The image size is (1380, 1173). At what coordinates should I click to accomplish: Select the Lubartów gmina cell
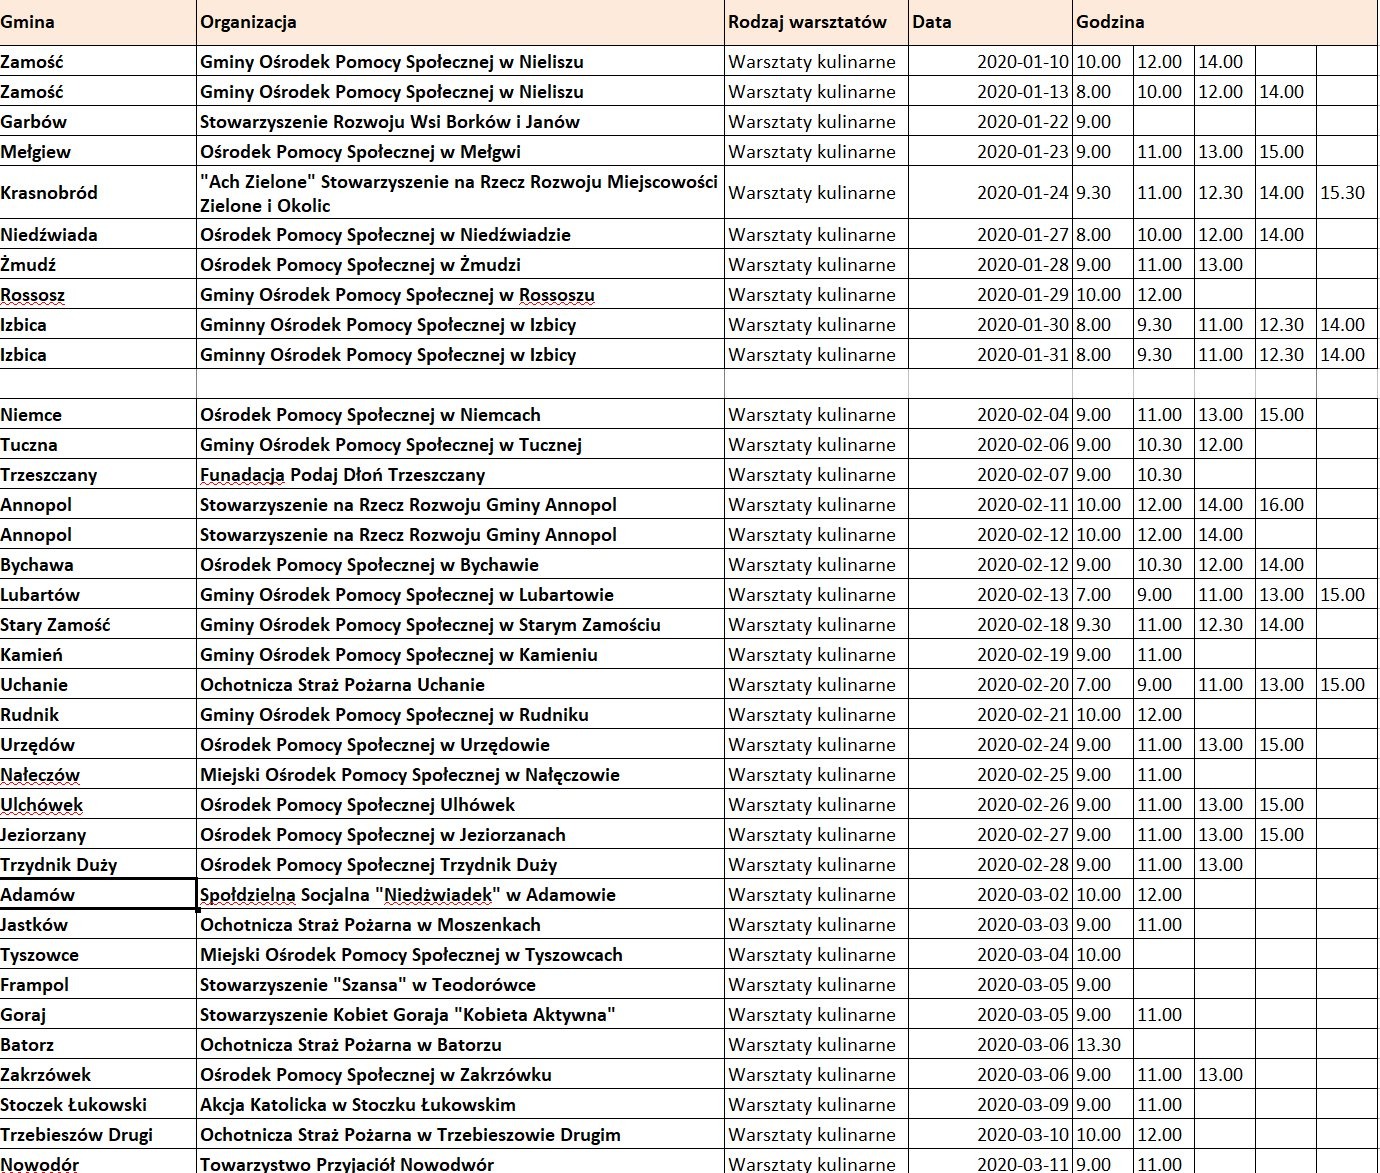[x=98, y=595]
